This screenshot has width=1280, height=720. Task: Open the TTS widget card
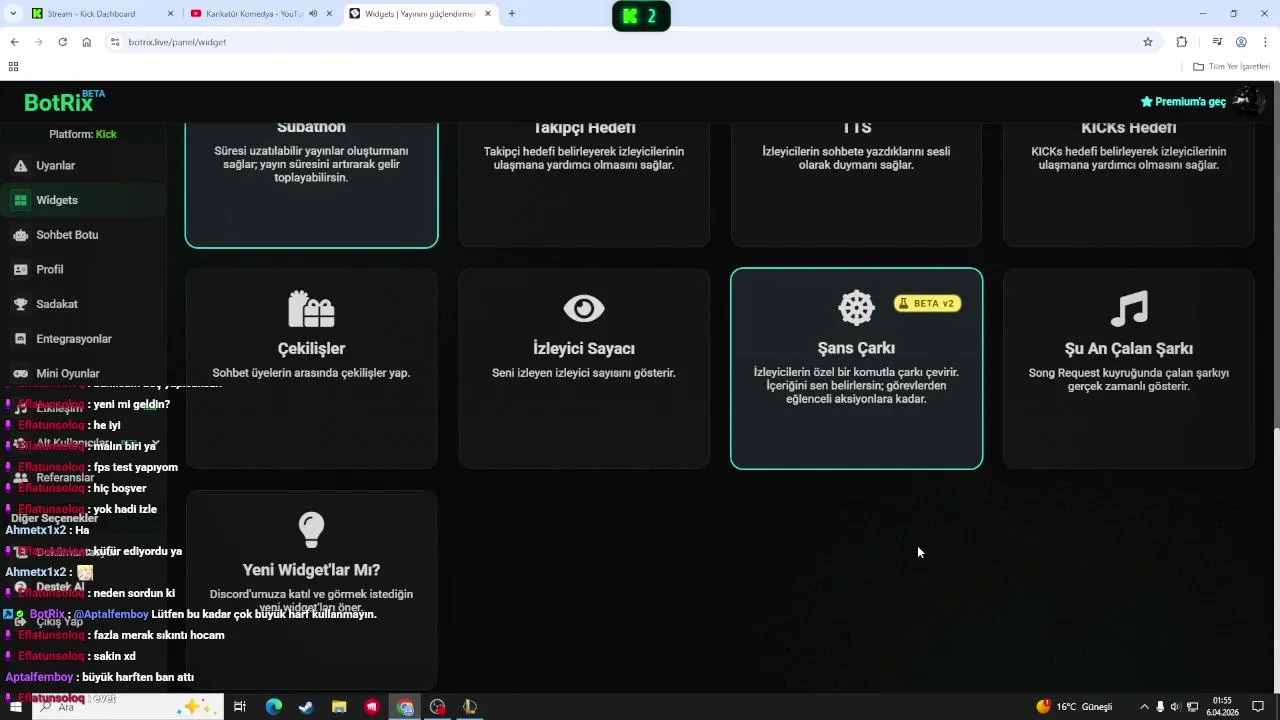point(857,185)
